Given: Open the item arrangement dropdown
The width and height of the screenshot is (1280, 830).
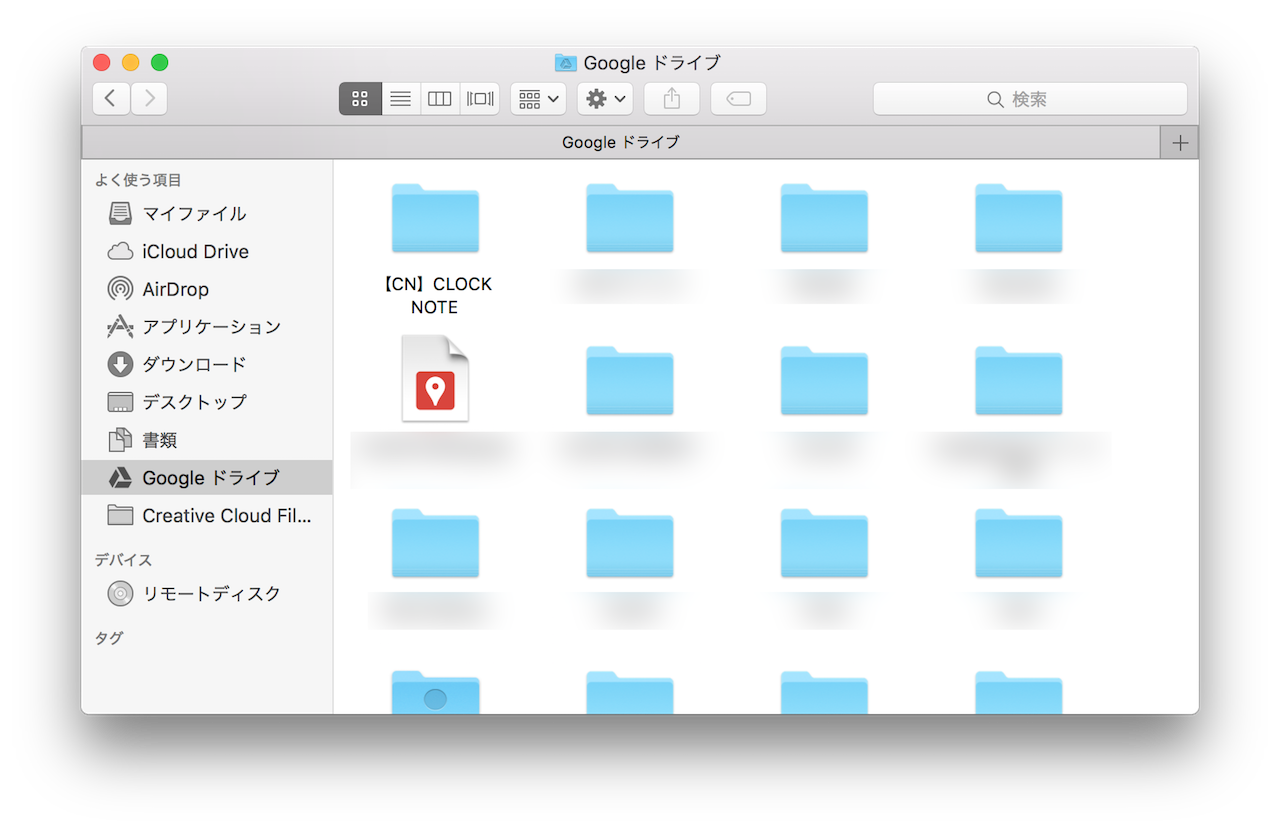Looking at the screenshot, I should tap(539, 99).
